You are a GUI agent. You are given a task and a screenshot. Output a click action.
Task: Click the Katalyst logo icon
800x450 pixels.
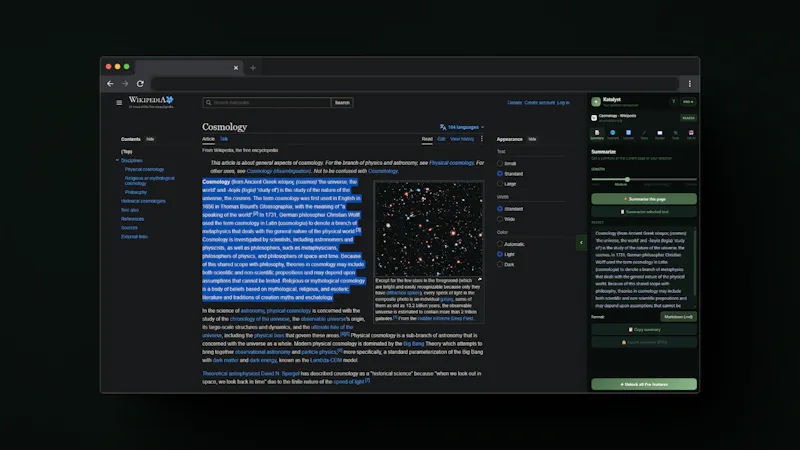tap(596, 102)
